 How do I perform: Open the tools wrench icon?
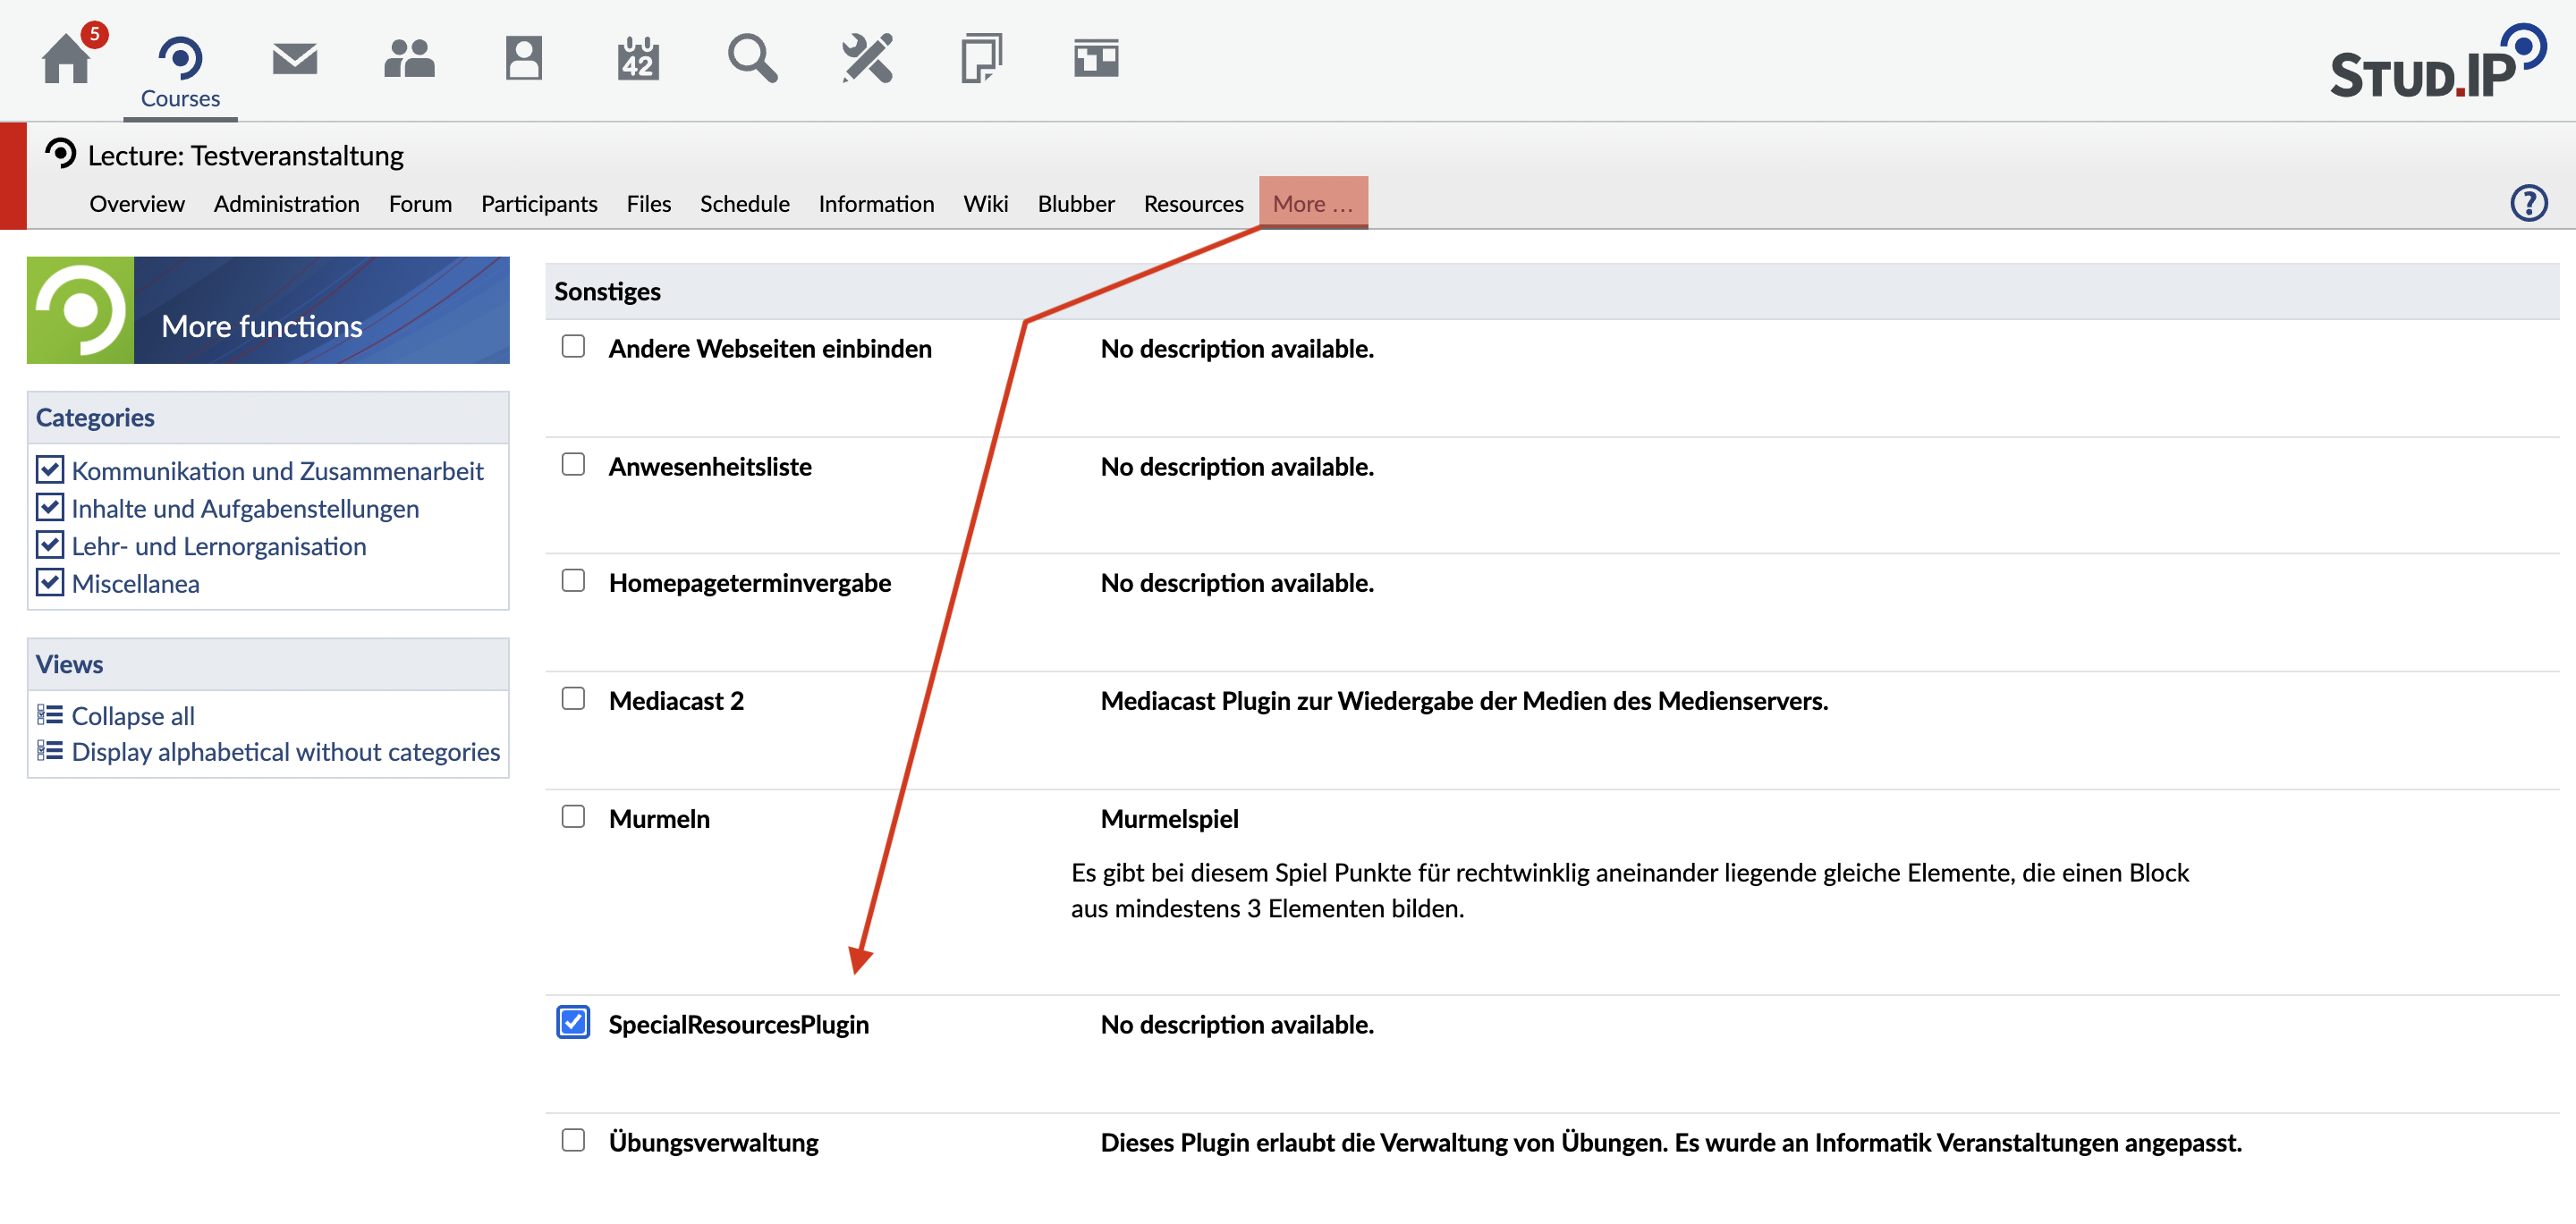point(867,59)
